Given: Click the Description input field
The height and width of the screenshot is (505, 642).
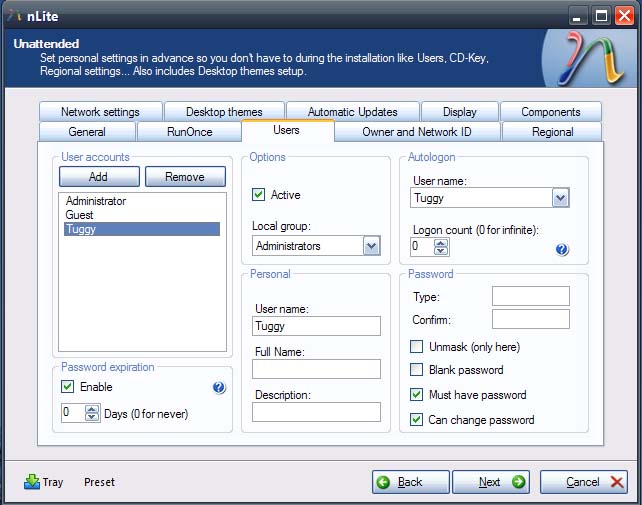Looking at the screenshot, I should pos(316,412).
